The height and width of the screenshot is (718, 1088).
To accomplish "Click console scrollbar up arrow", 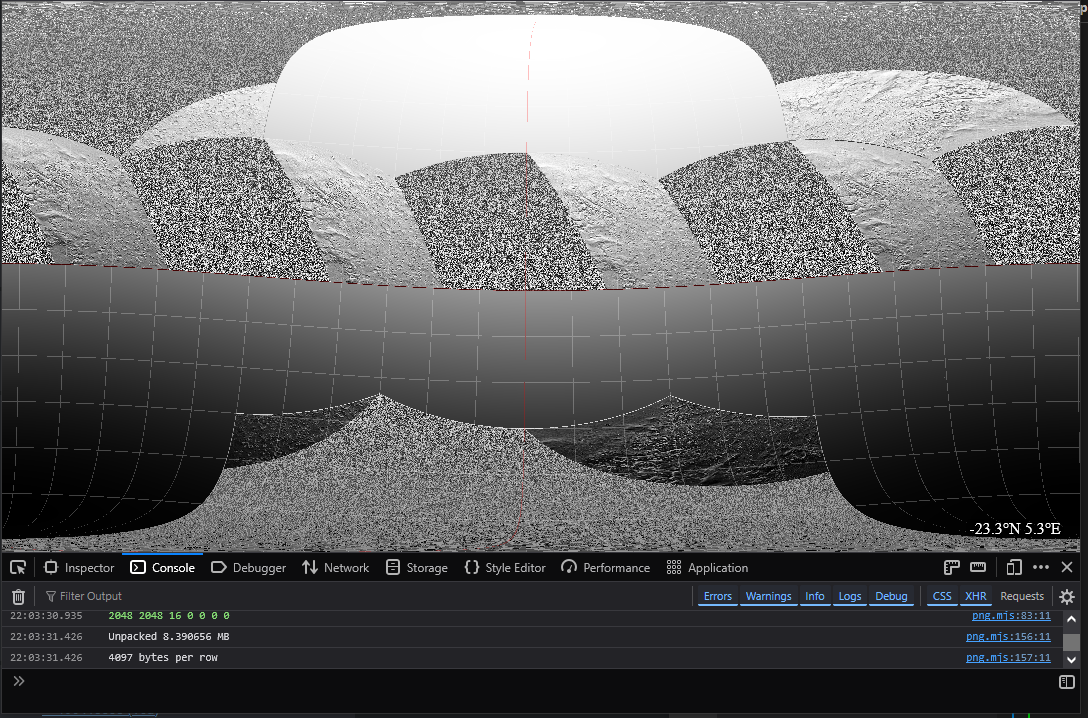I will click(1071, 618).
